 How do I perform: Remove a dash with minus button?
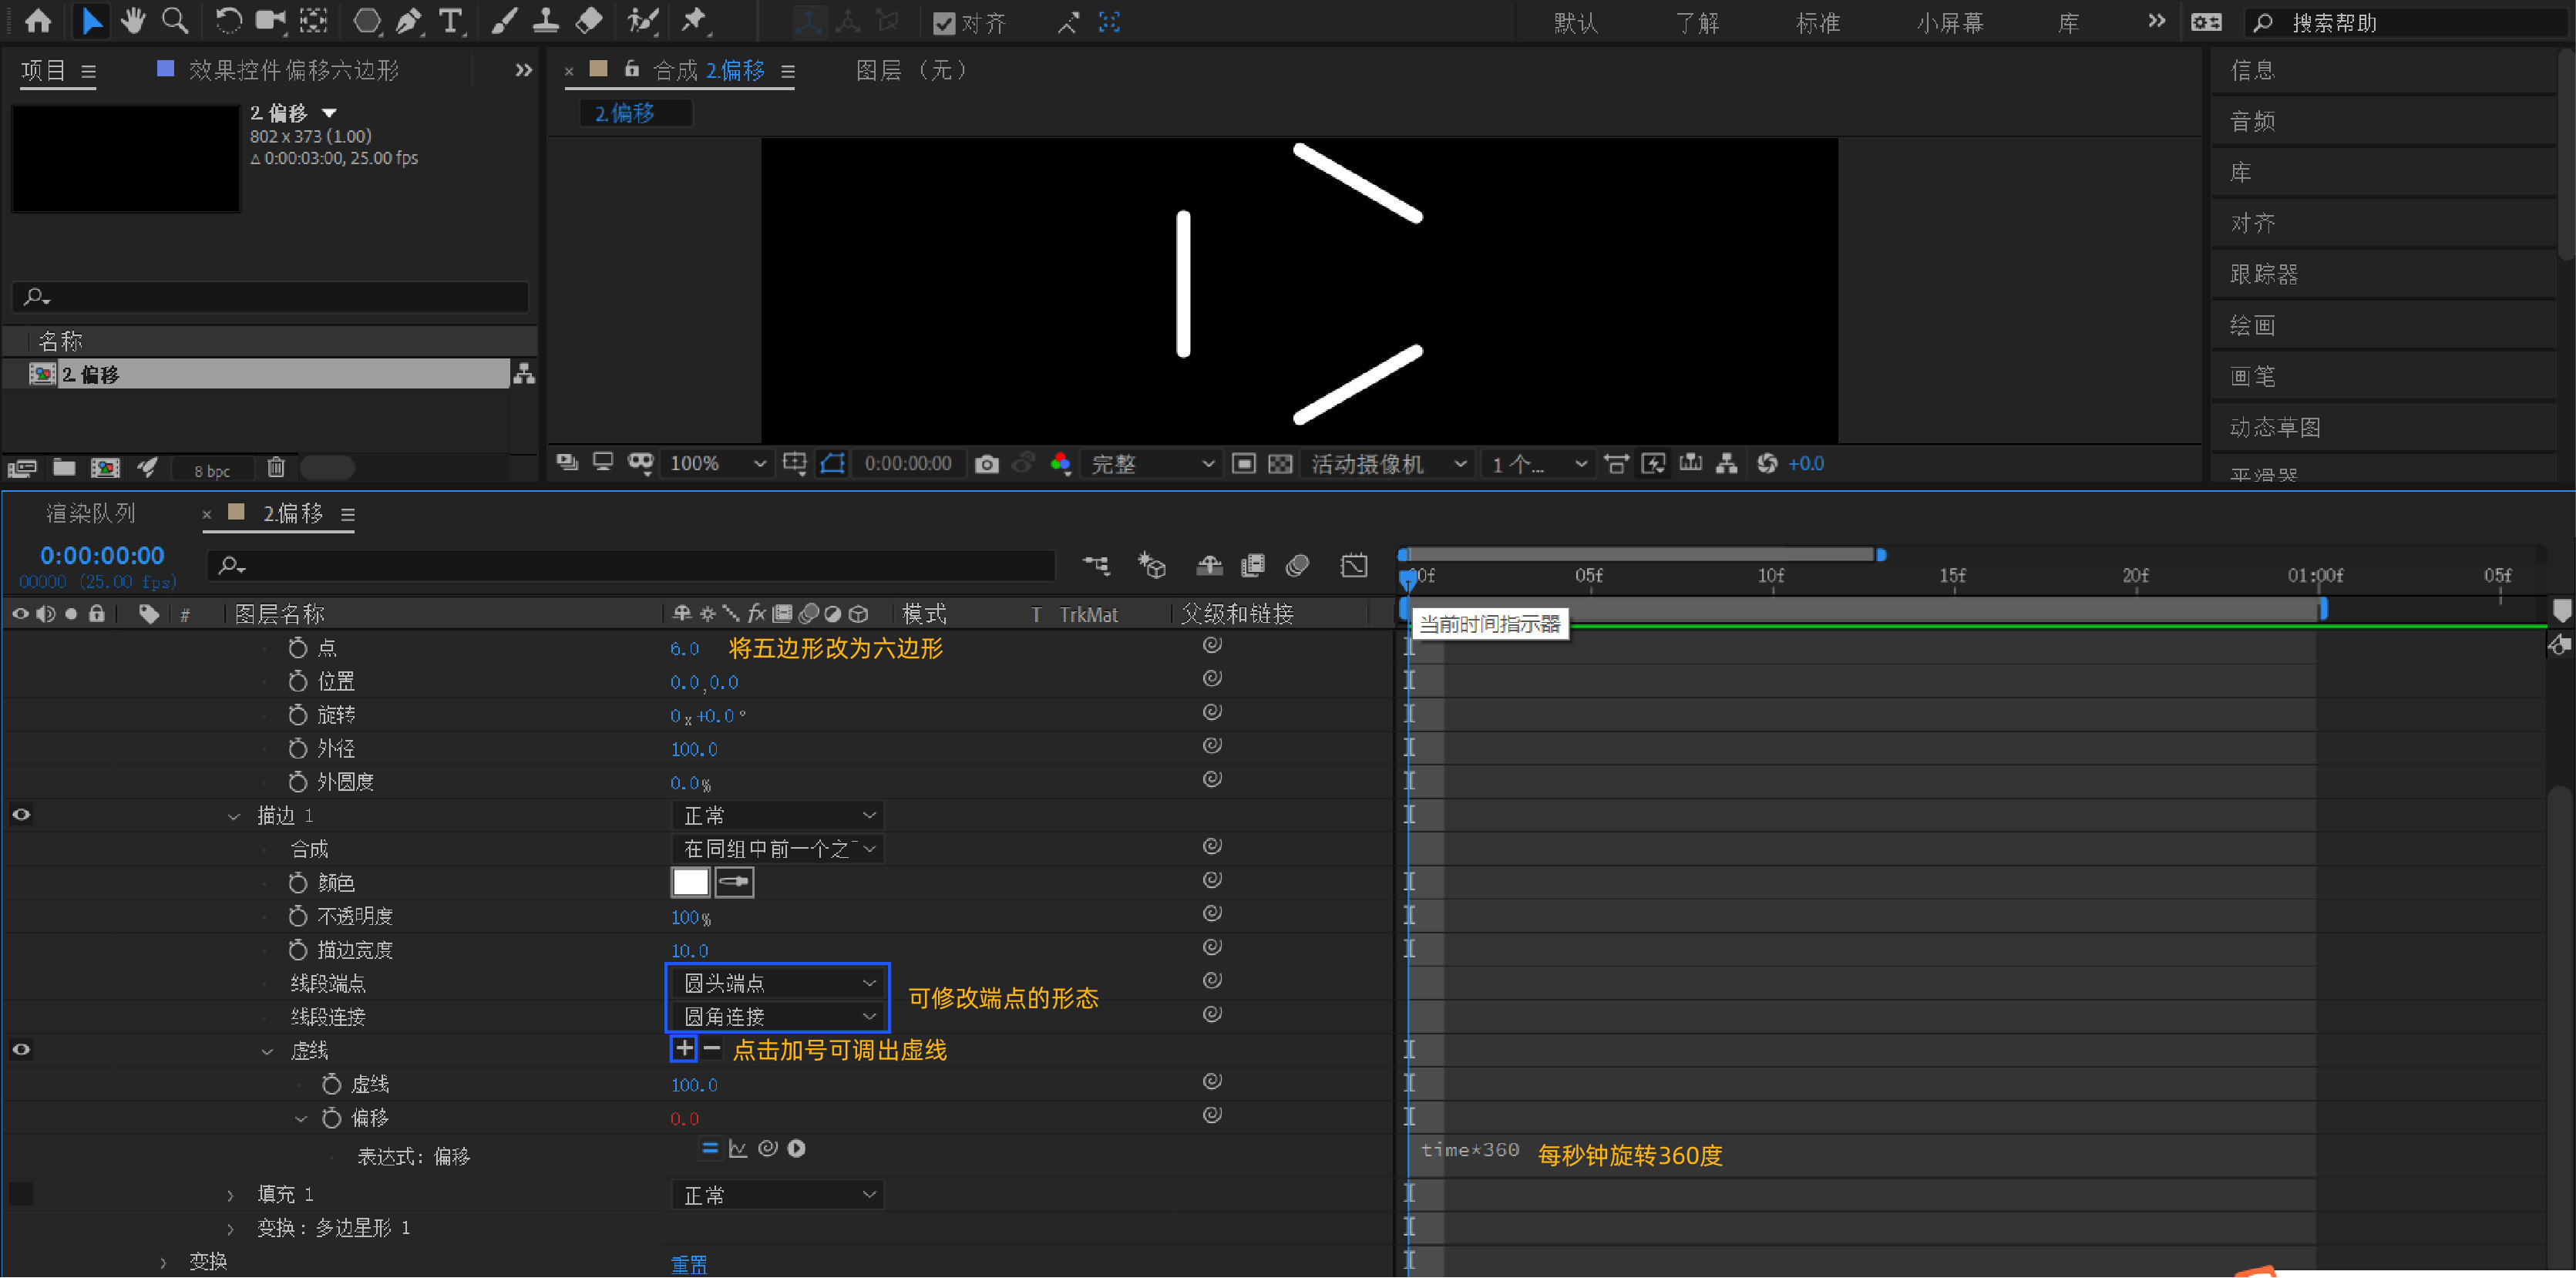tap(712, 1049)
